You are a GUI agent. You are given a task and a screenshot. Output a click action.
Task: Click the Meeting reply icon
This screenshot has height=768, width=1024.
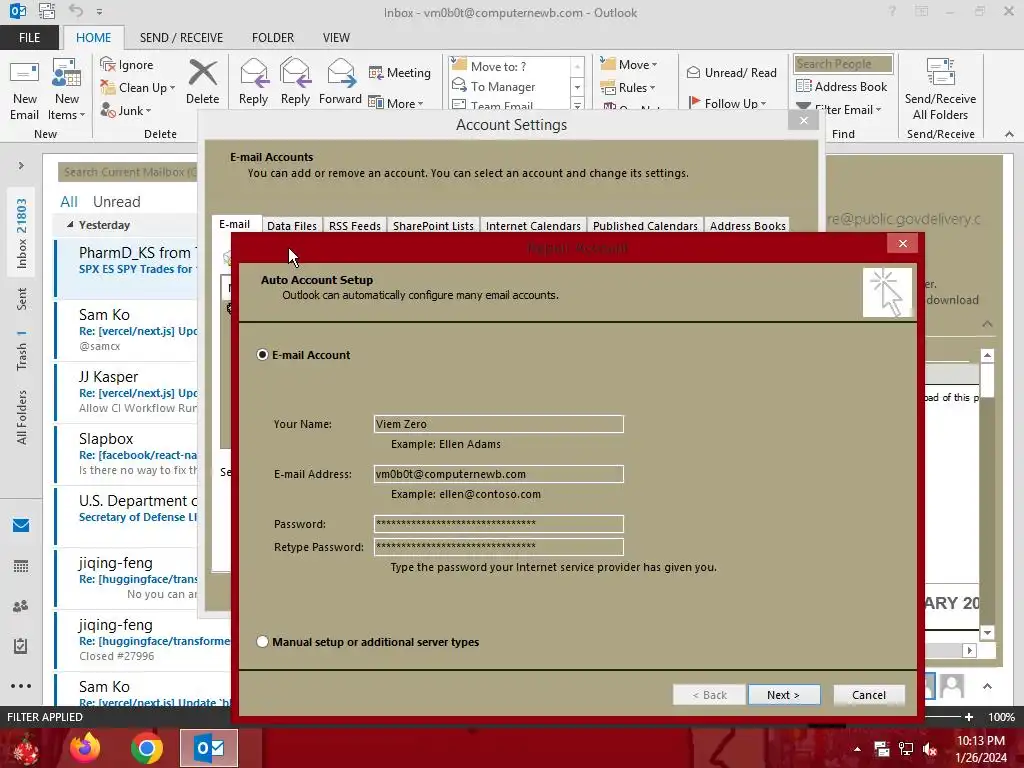400,72
